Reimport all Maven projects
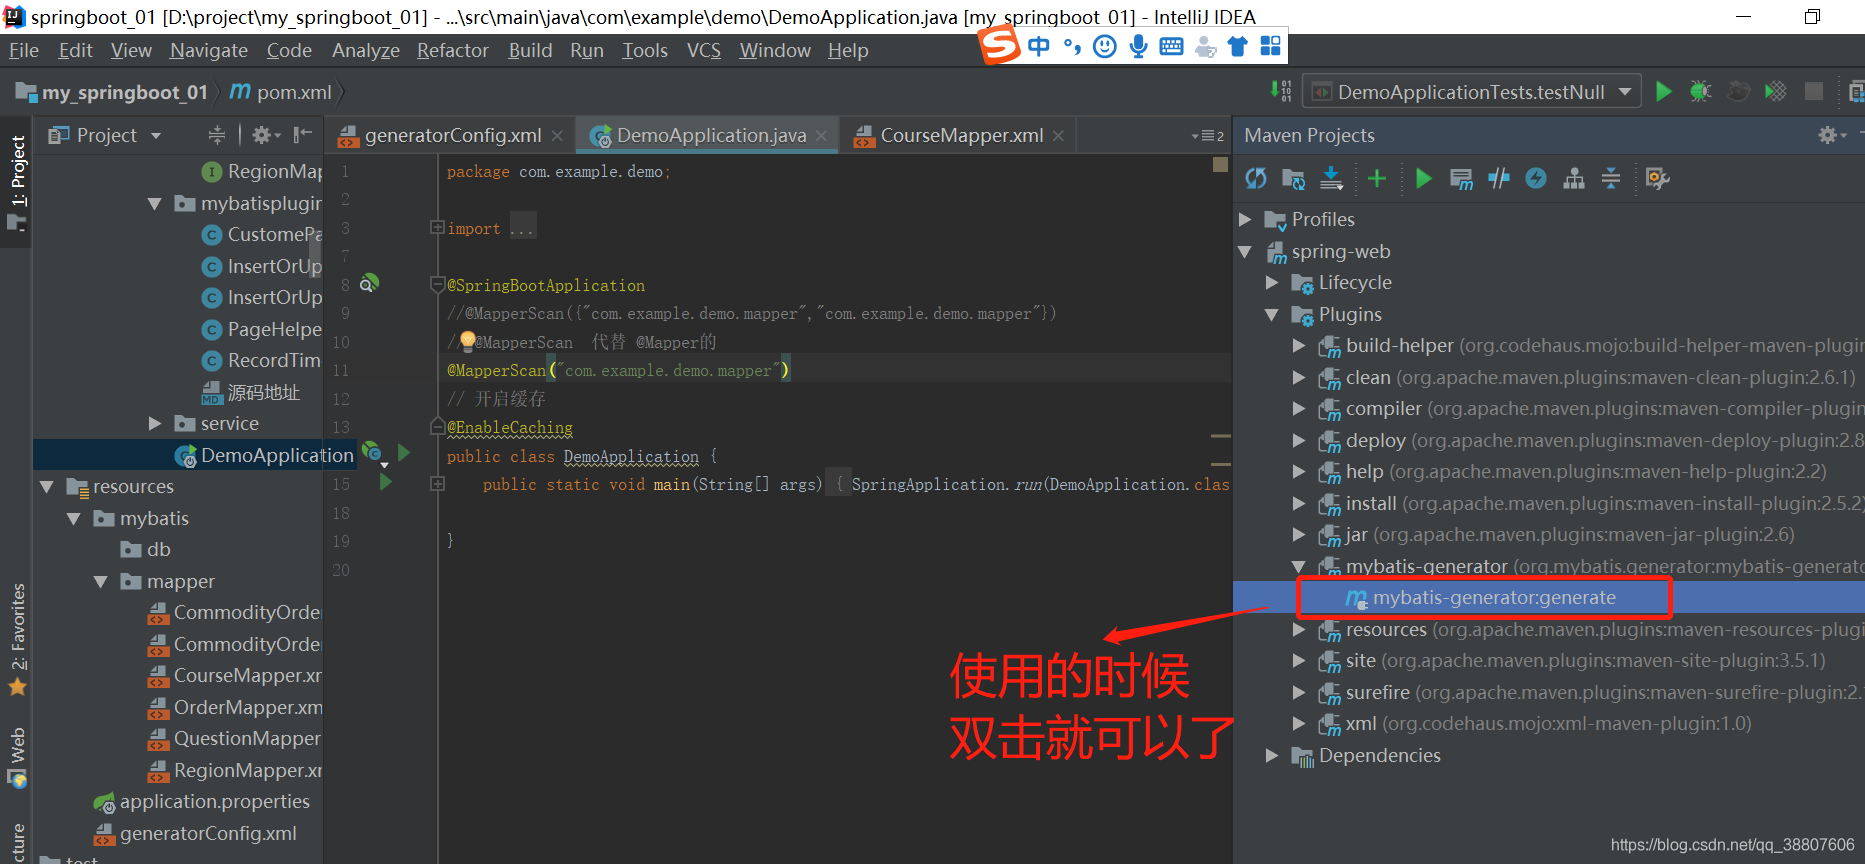Viewport: 1865px width, 864px height. tap(1256, 178)
